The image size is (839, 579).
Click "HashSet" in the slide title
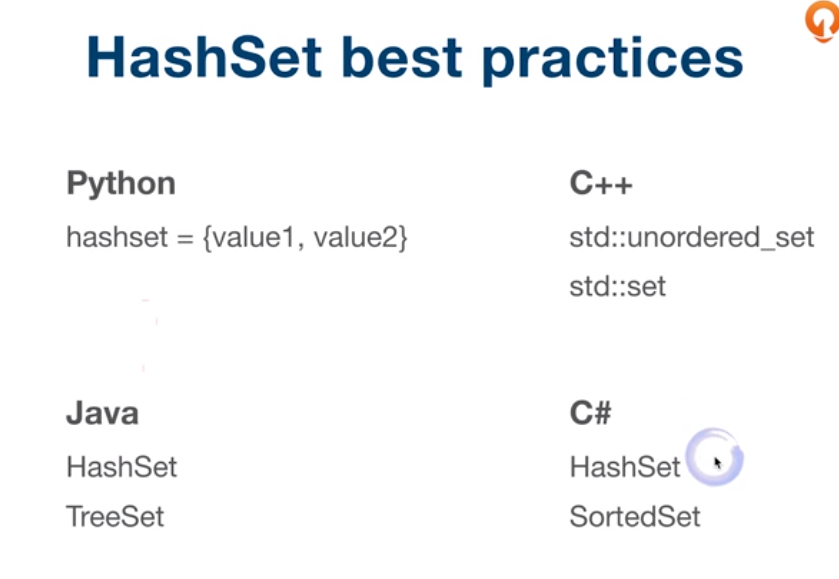[x=205, y=59]
